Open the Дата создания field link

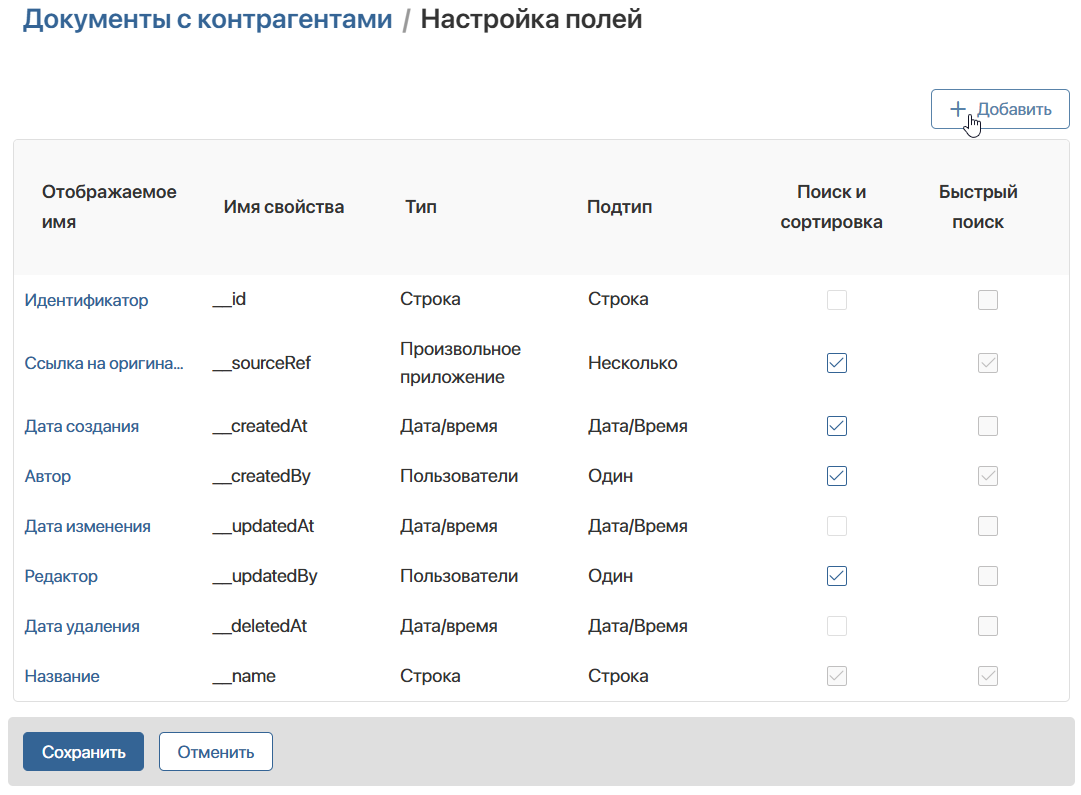pos(81,426)
